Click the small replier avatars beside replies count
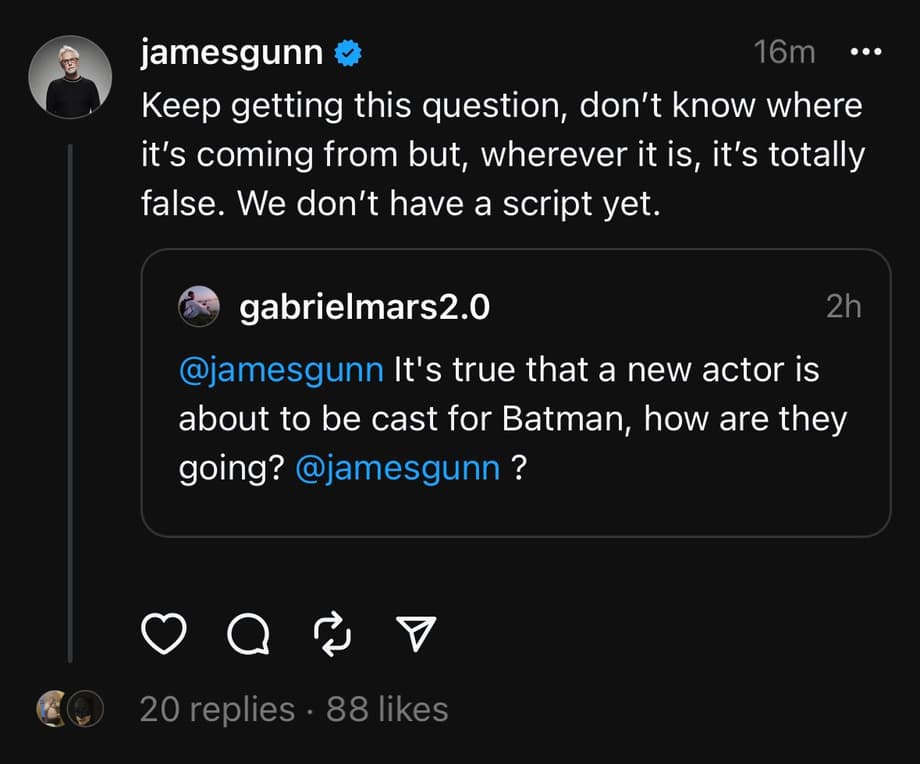 [70, 709]
